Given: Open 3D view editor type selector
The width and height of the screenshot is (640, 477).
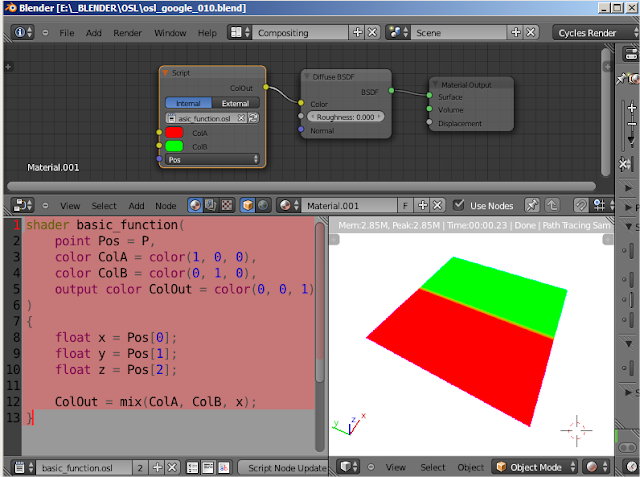Looking at the screenshot, I should click(x=349, y=466).
